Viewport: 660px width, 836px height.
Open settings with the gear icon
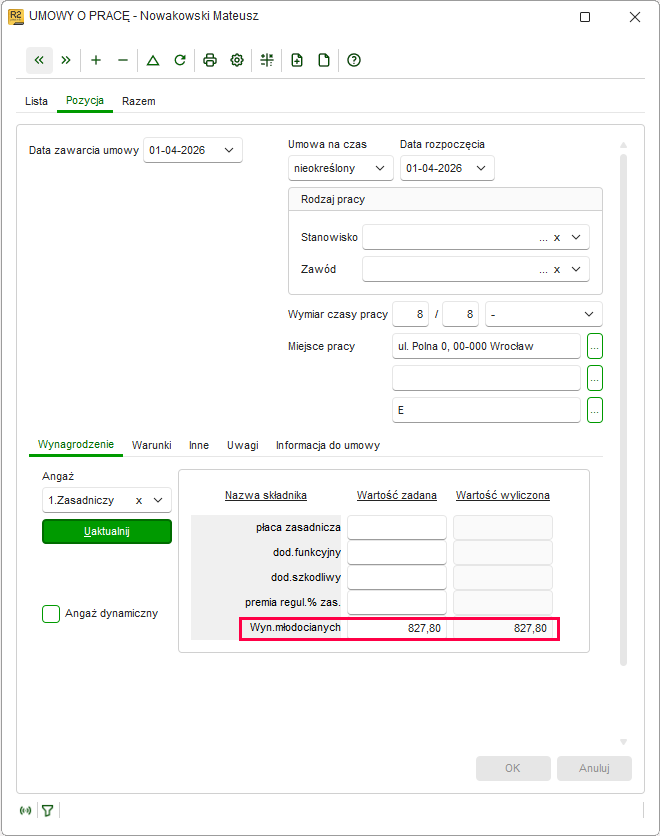click(x=237, y=60)
